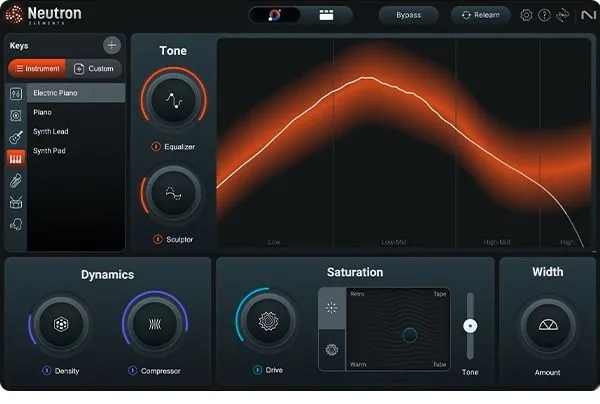This screenshot has width=600, height=404.
Task: Toggle the Equalizer power button
Action: (156, 147)
